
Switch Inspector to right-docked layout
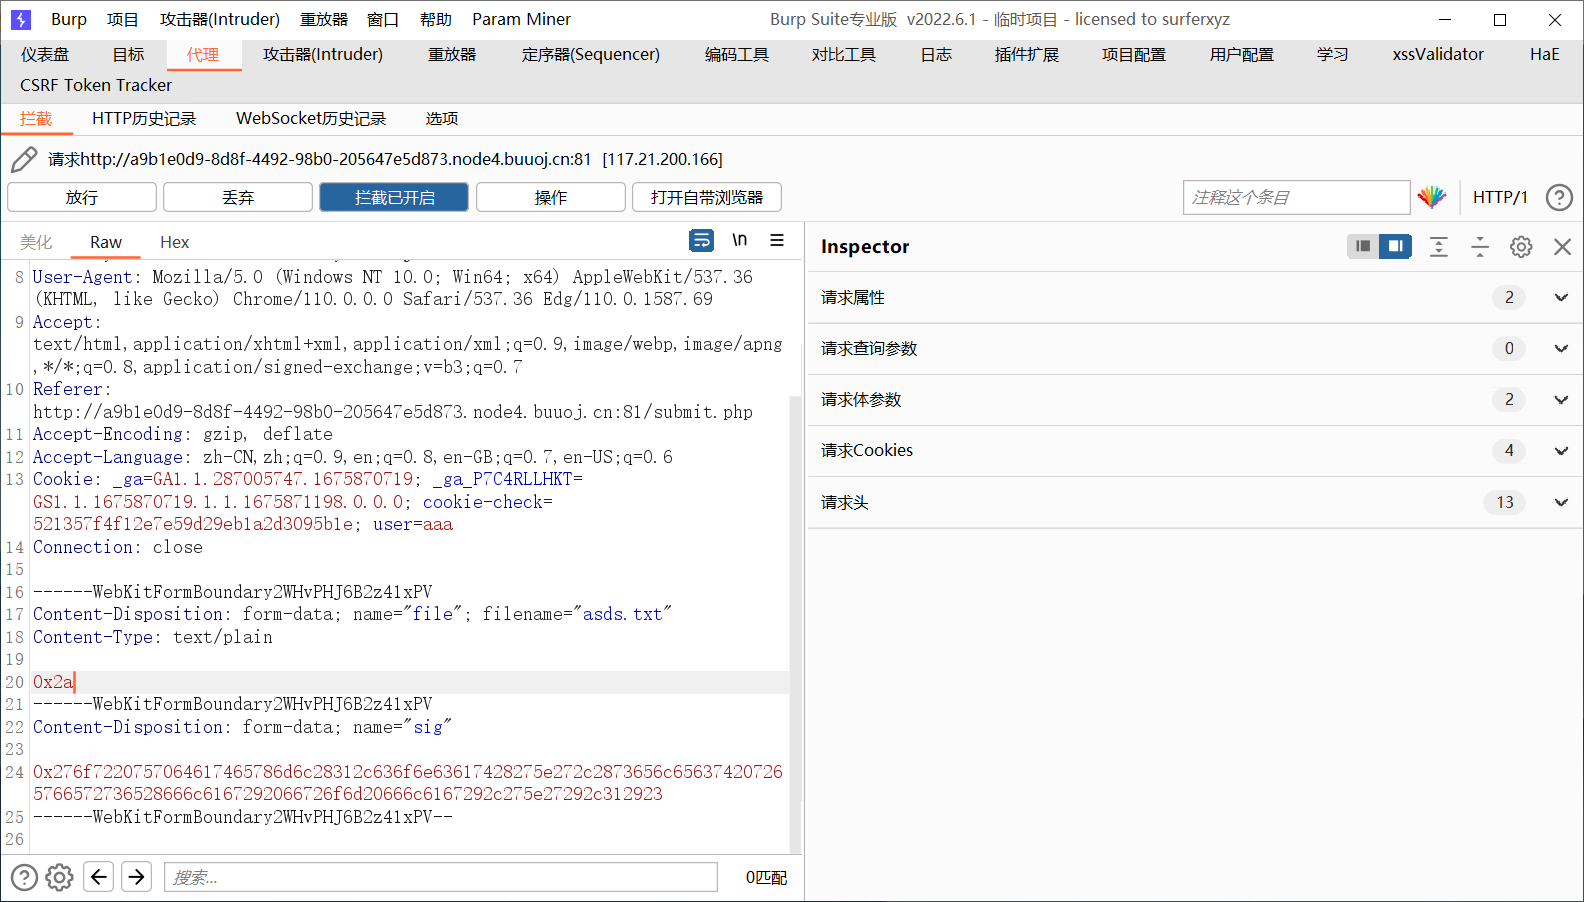point(1395,246)
